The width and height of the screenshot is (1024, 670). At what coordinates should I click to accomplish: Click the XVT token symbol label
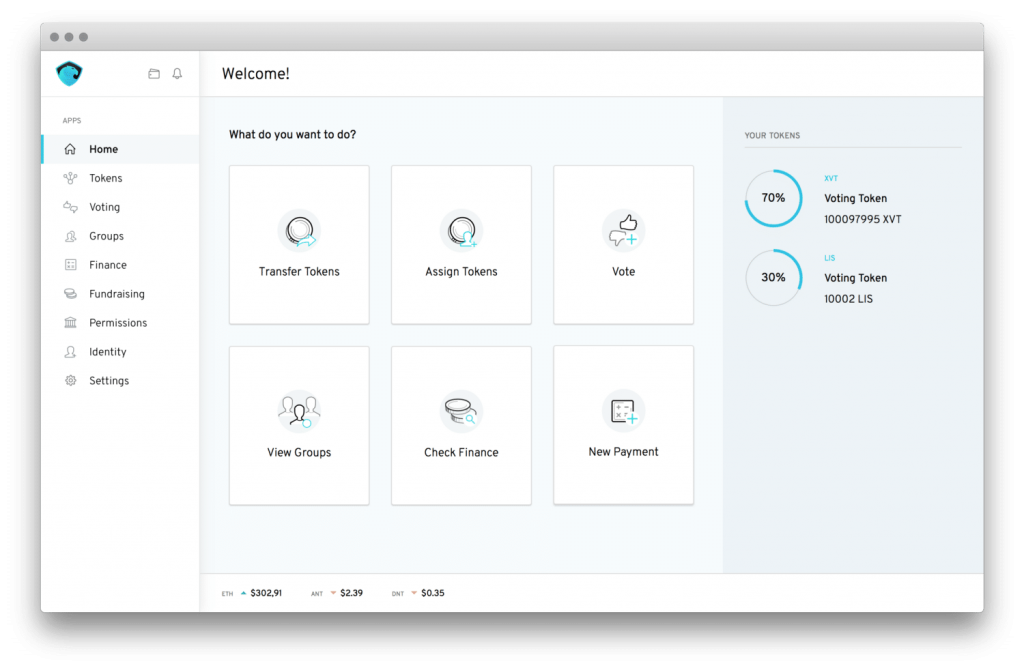point(831,178)
